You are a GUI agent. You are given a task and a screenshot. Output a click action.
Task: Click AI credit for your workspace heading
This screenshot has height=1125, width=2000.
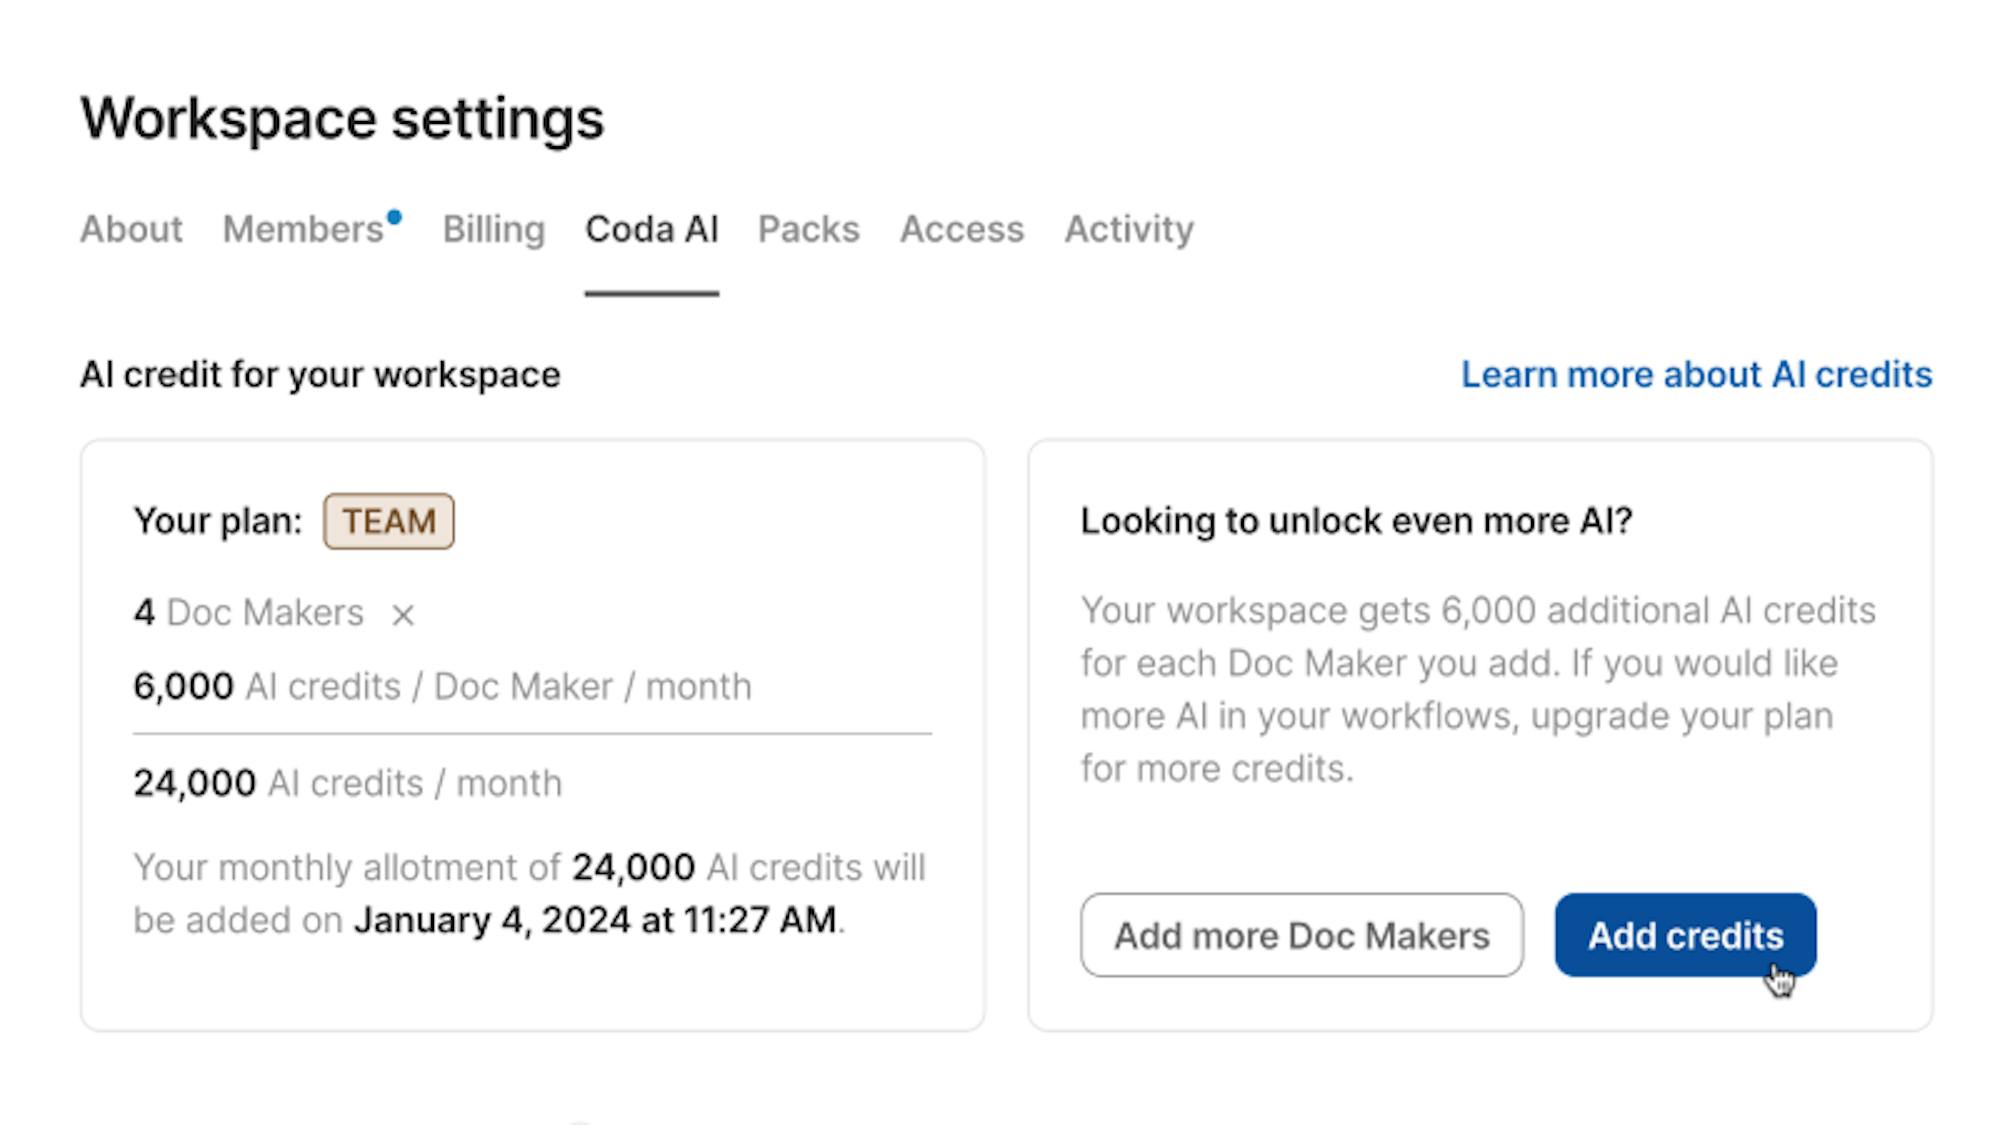pos(320,374)
